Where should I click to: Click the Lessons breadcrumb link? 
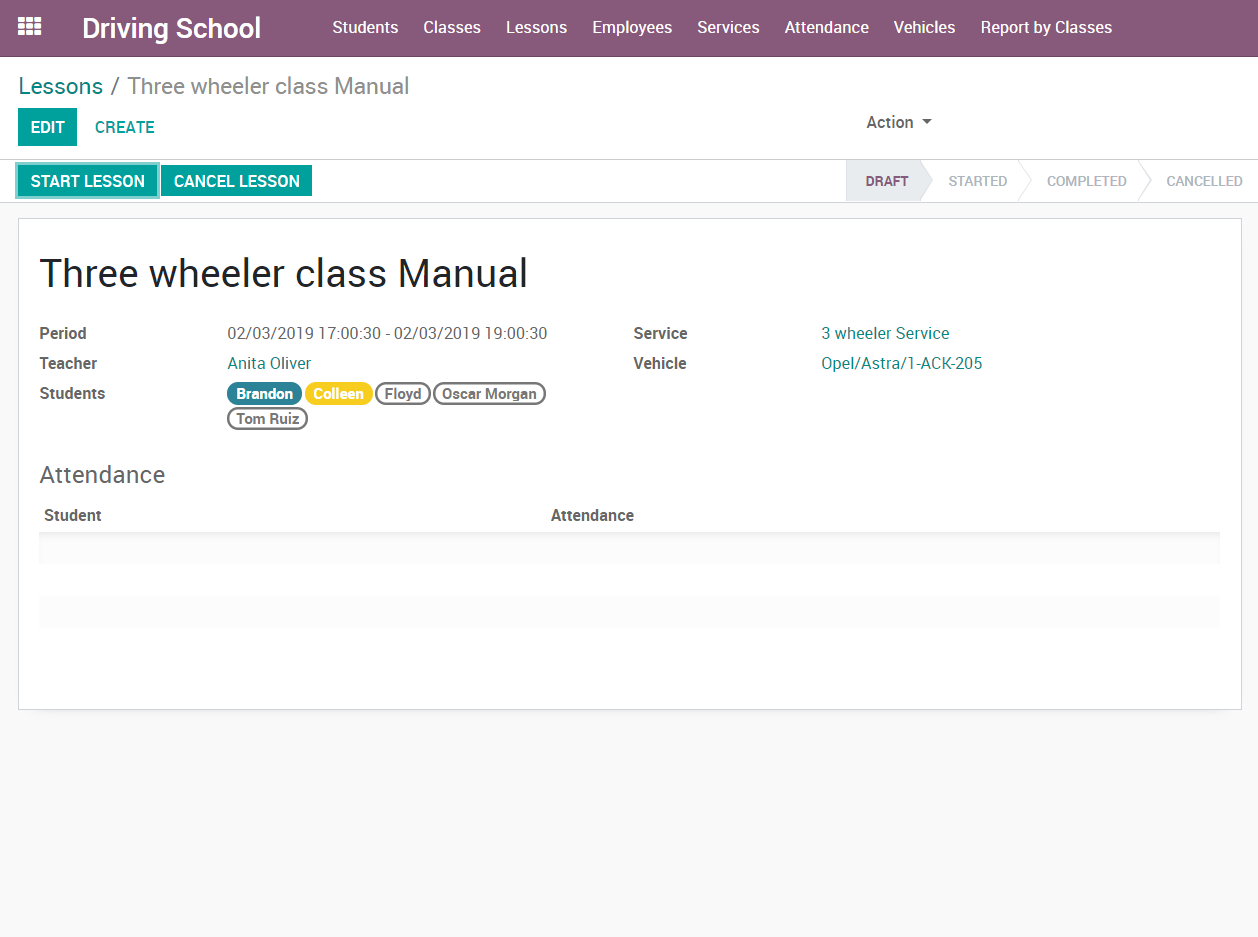pyautogui.click(x=61, y=86)
